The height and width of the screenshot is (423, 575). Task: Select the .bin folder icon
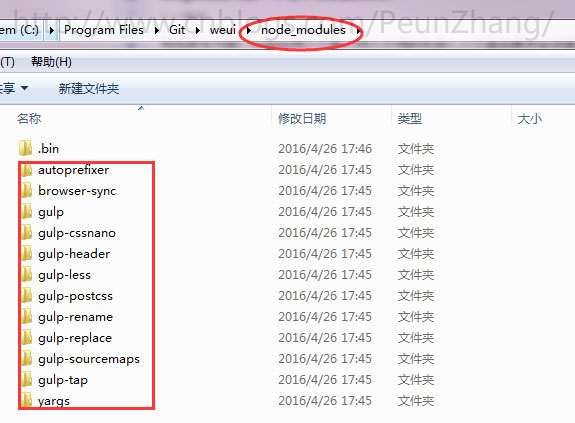coord(25,148)
